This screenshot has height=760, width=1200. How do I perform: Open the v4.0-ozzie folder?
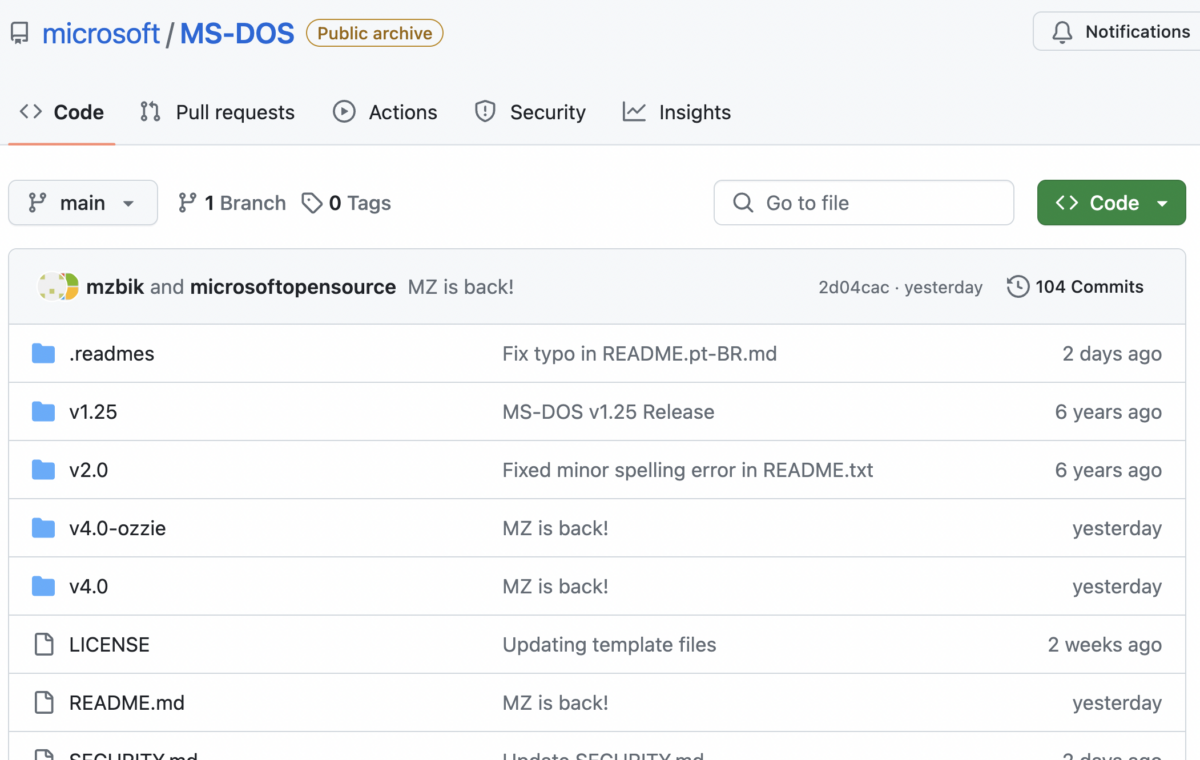coord(117,528)
